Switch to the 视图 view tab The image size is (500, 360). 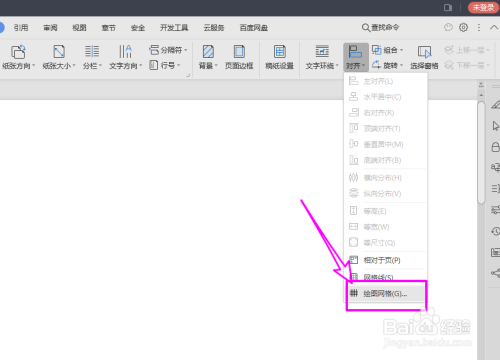click(79, 28)
